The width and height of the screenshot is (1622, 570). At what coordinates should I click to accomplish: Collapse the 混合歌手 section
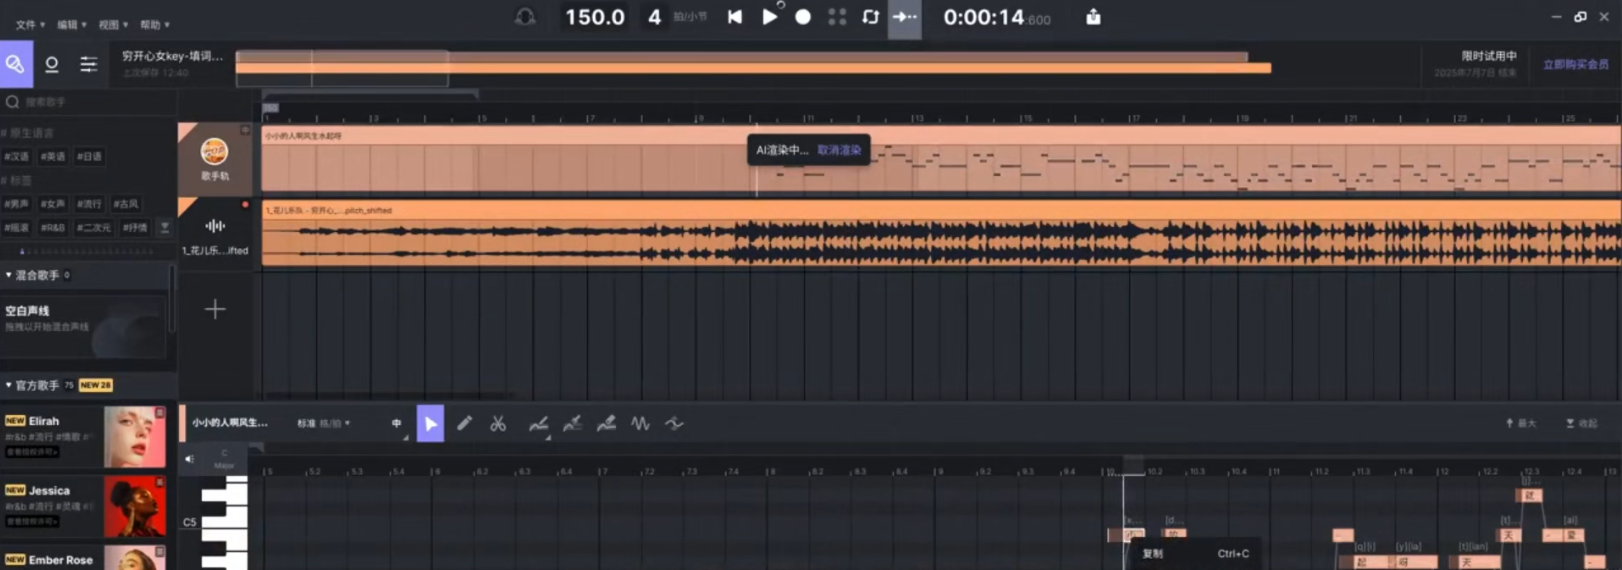[x=9, y=275]
